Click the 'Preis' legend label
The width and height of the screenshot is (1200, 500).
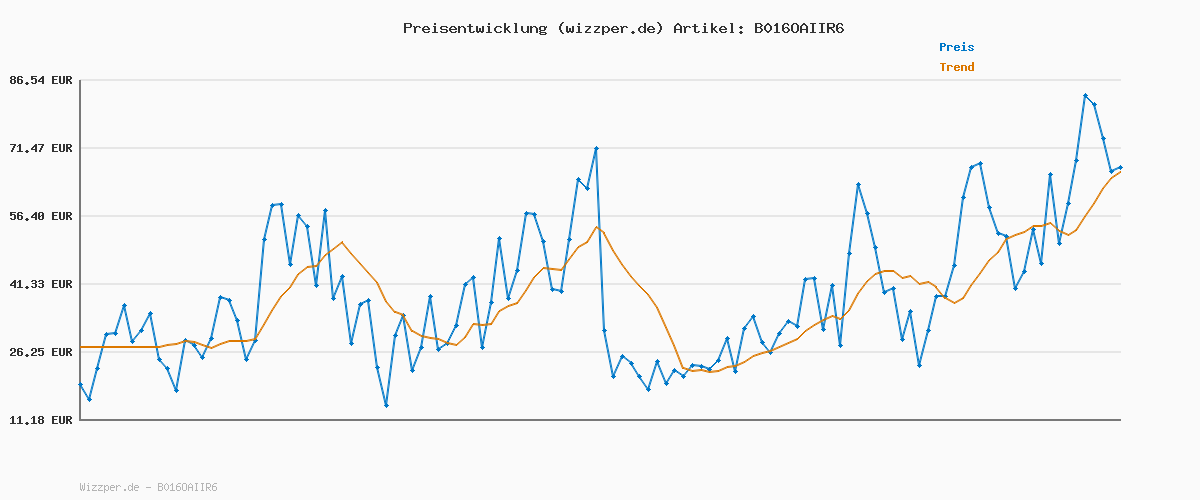[956, 47]
